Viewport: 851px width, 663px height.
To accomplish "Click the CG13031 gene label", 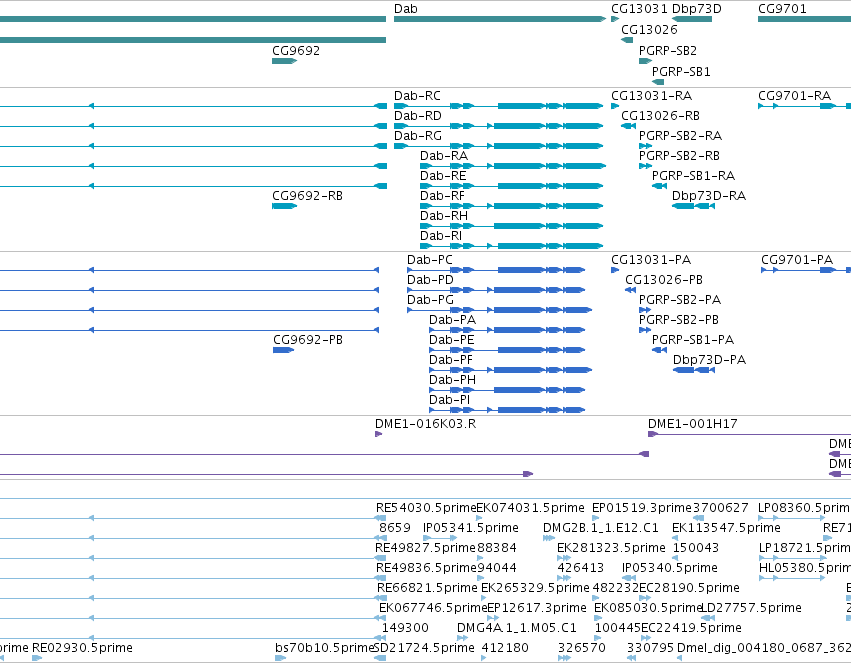I will tap(639, 9).
